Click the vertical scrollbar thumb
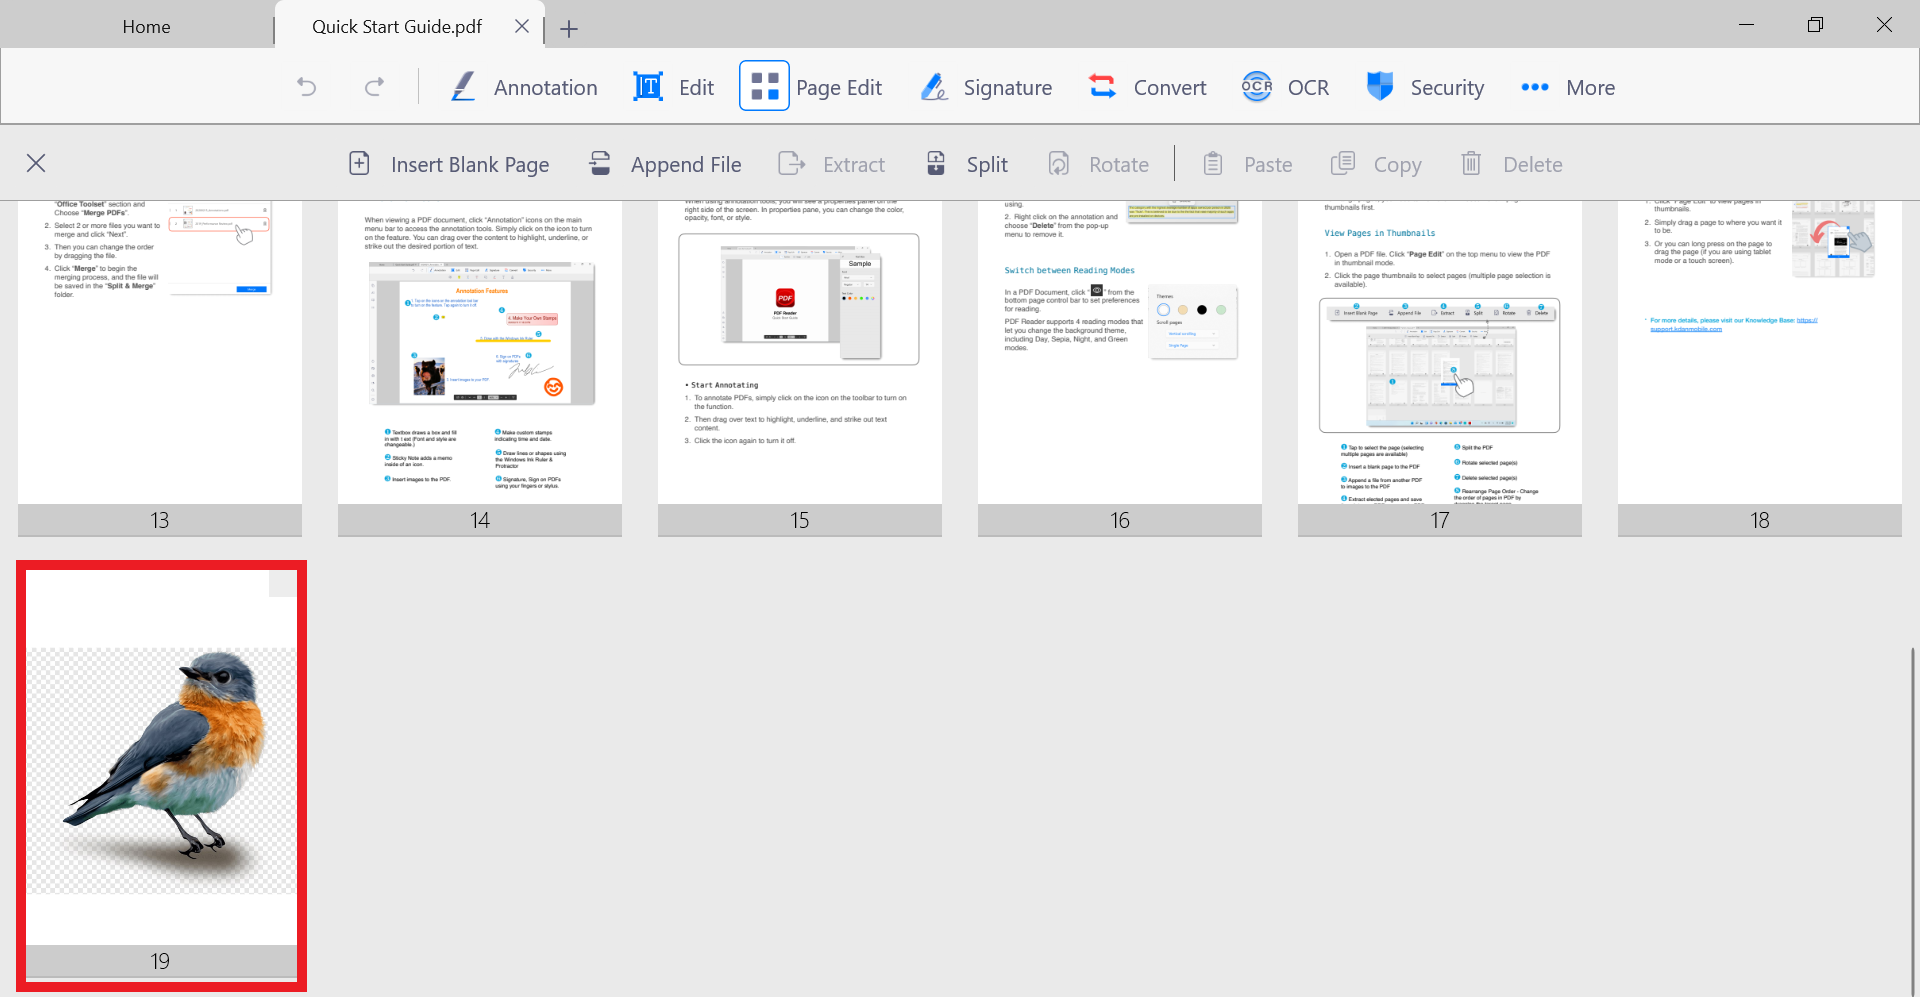This screenshot has height=997, width=1920. [1913, 820]
